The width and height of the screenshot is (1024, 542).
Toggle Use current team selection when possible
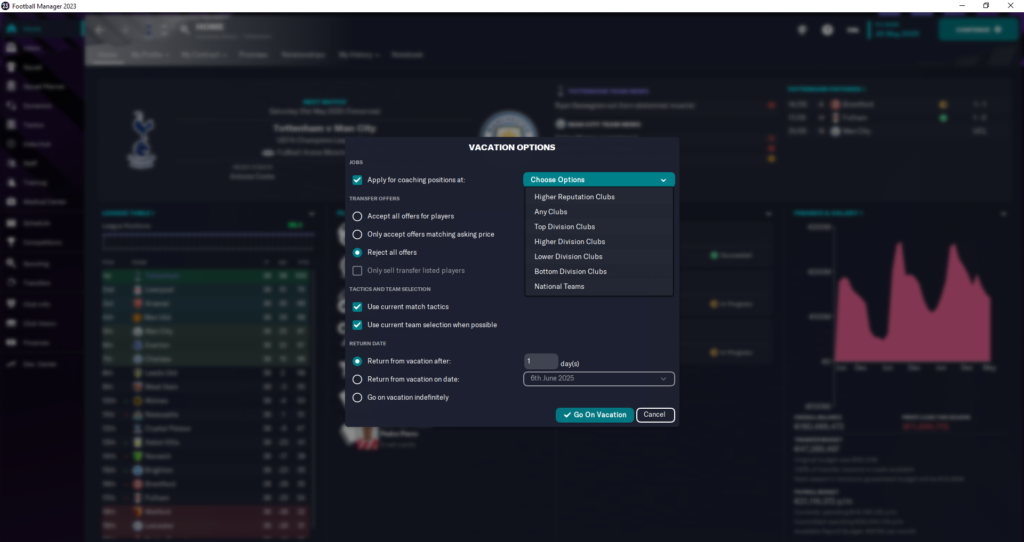pyautogui.click(x=357, y=325)
